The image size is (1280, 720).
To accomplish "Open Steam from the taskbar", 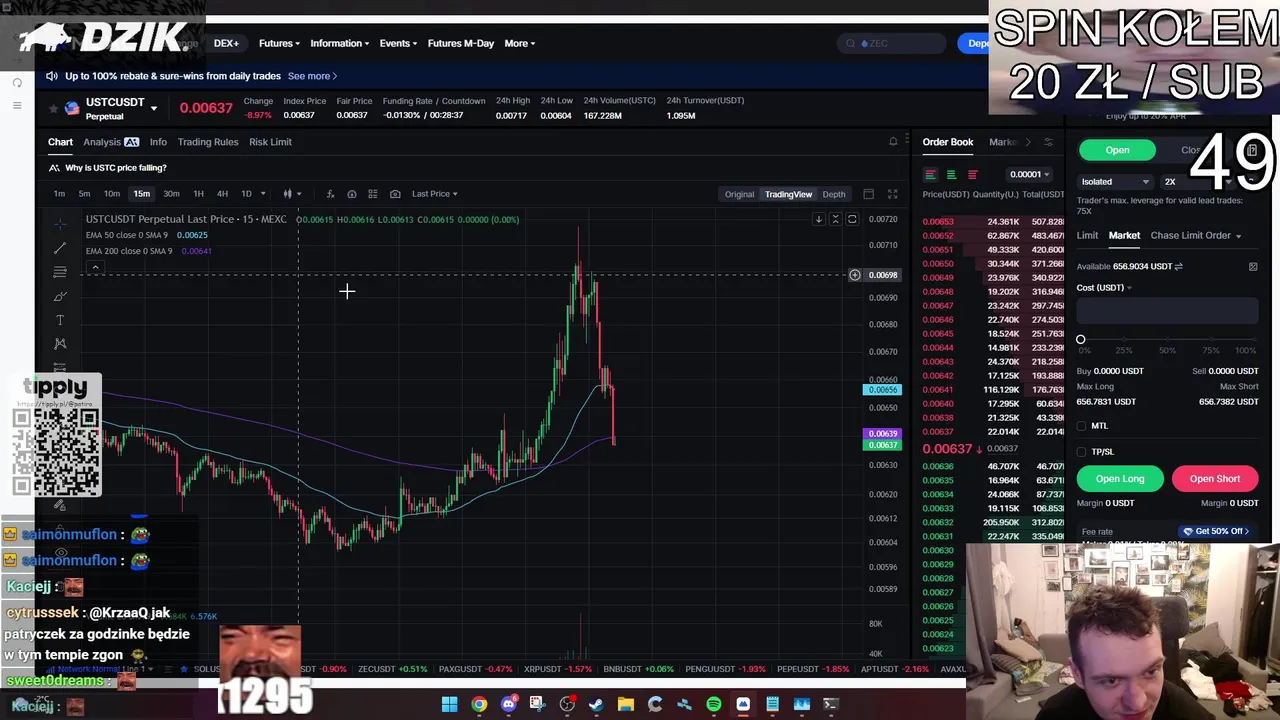I will (x=596, y=704).
